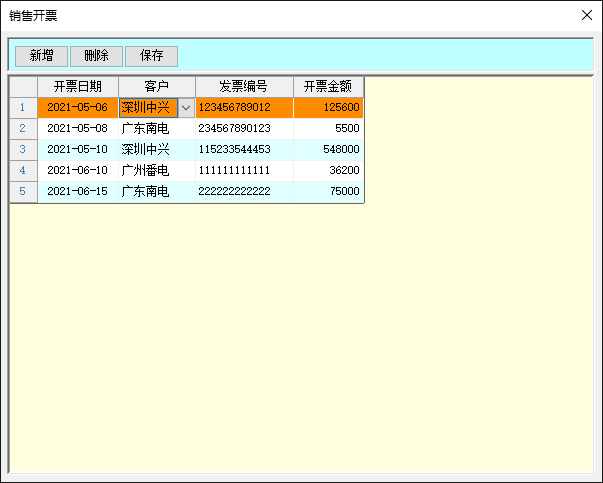Close the 销售开票 window
603x483 pixels.
click(x=587, y=15)
